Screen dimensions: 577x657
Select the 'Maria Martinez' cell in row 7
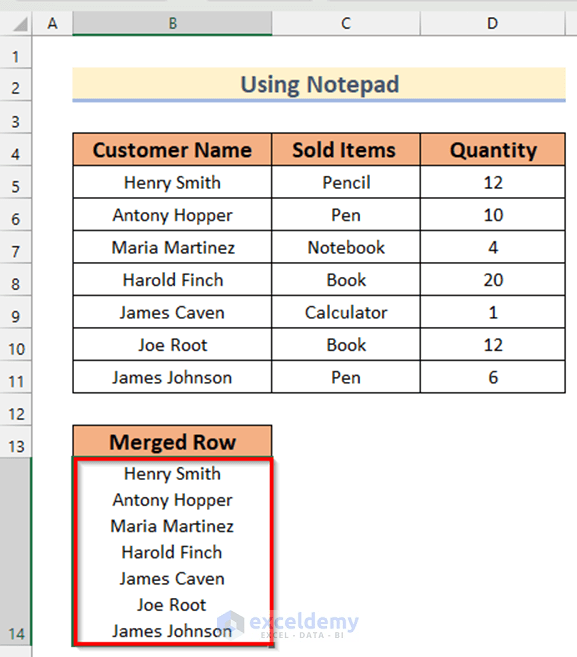[172, 247]
